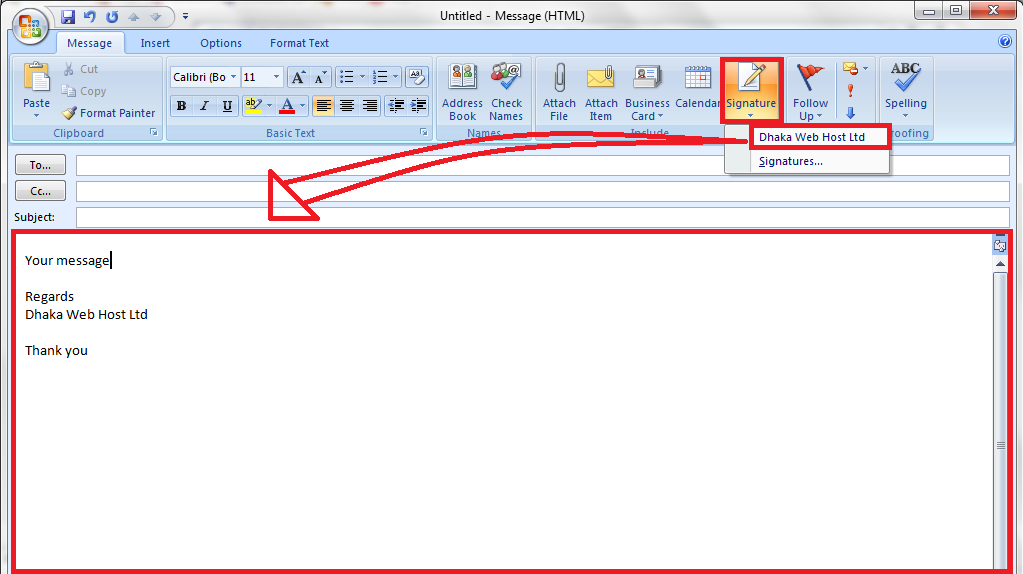Cut the selected text
This screenshot has width=1023, height=574.
pyautogui.click(x=81, y=69)
